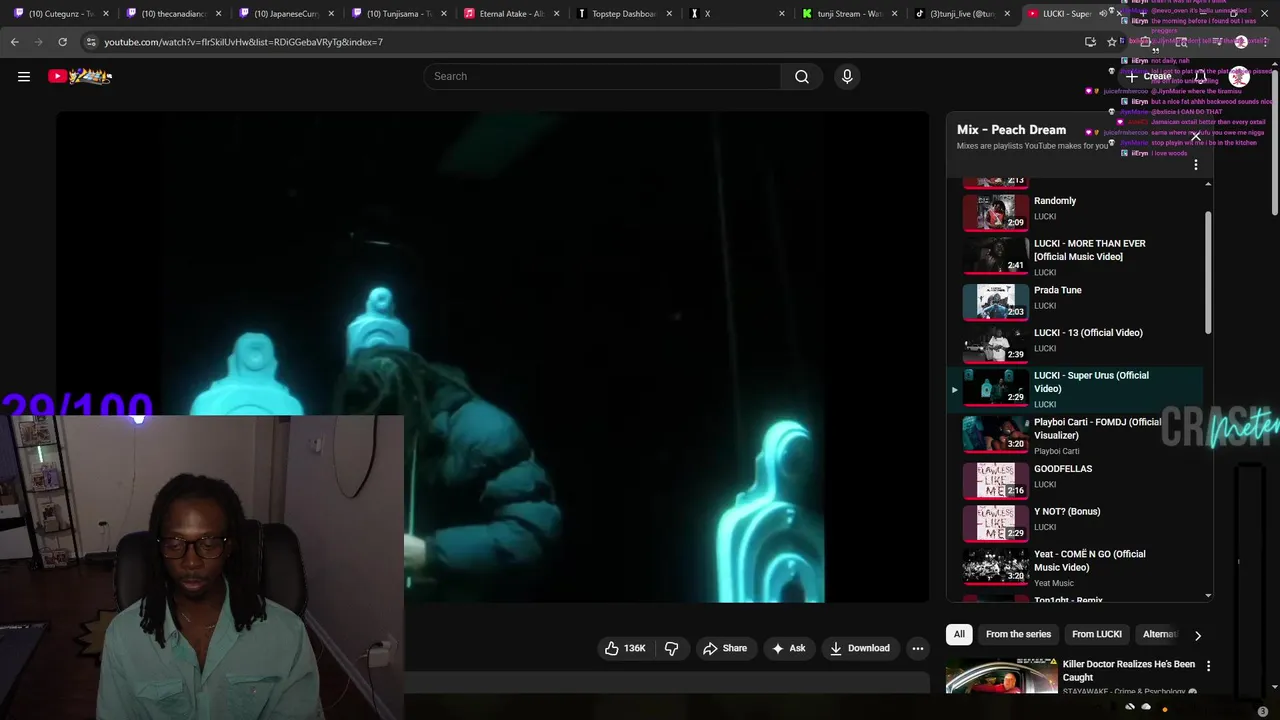Reload the page in browser toolbar
1280x720 pixels.
pyautogui.click(x=62, y=42)
